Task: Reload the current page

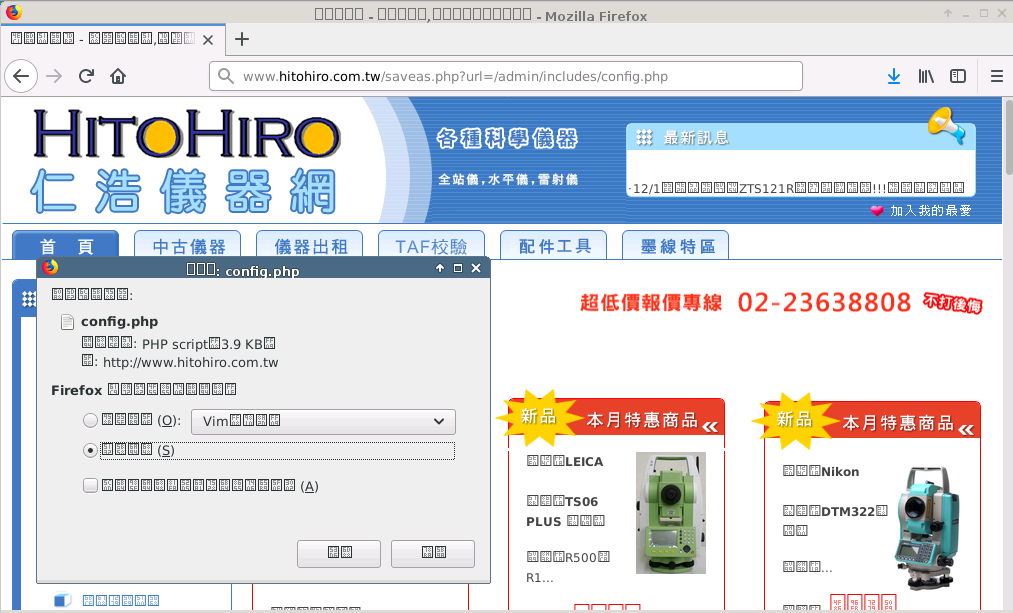Action: [86, 76]
